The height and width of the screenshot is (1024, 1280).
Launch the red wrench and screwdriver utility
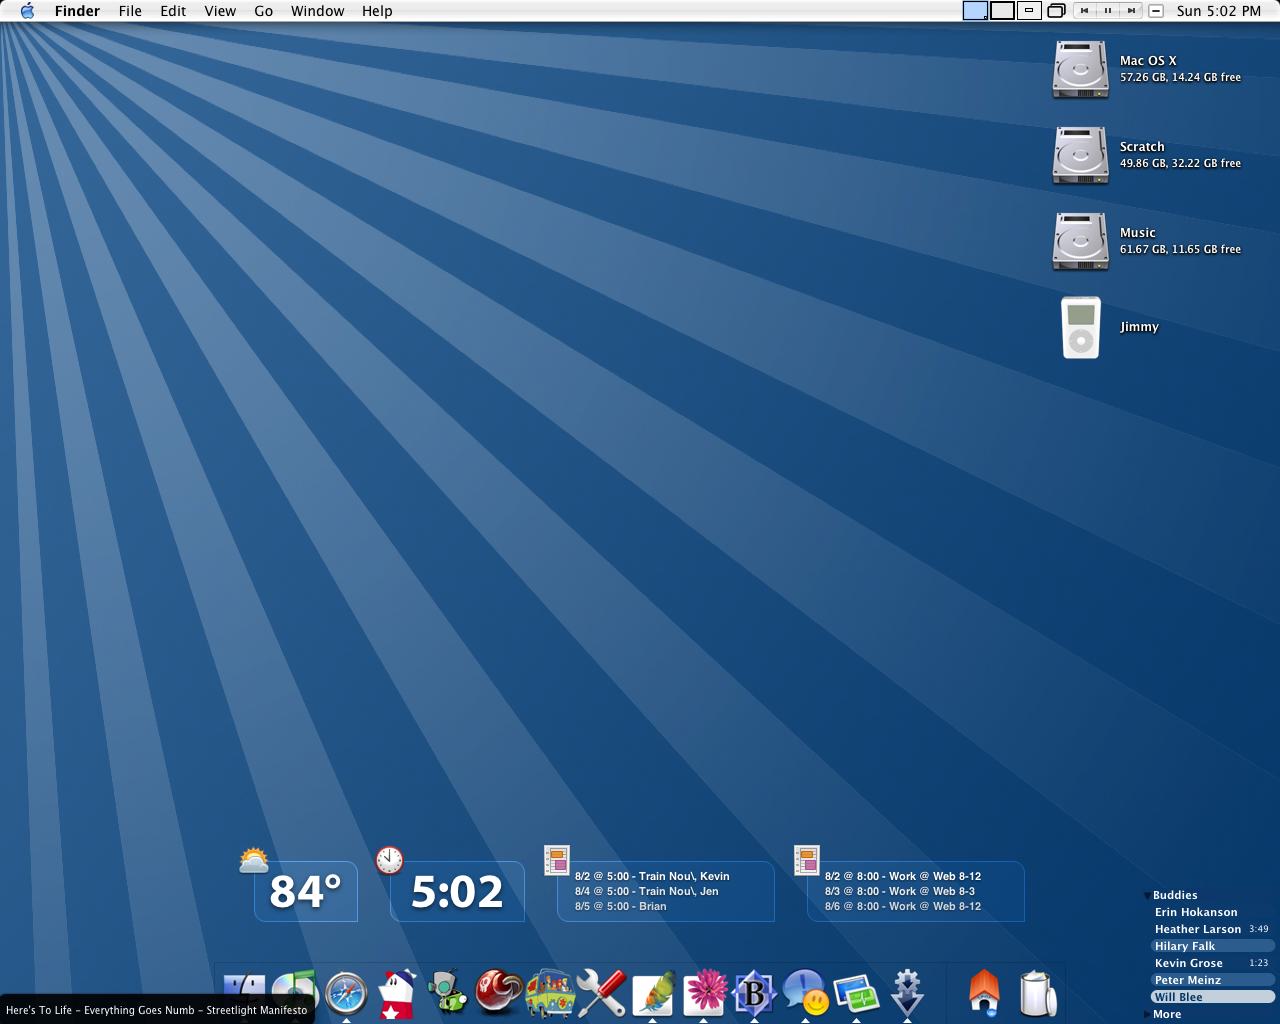(x=601, y=993)
